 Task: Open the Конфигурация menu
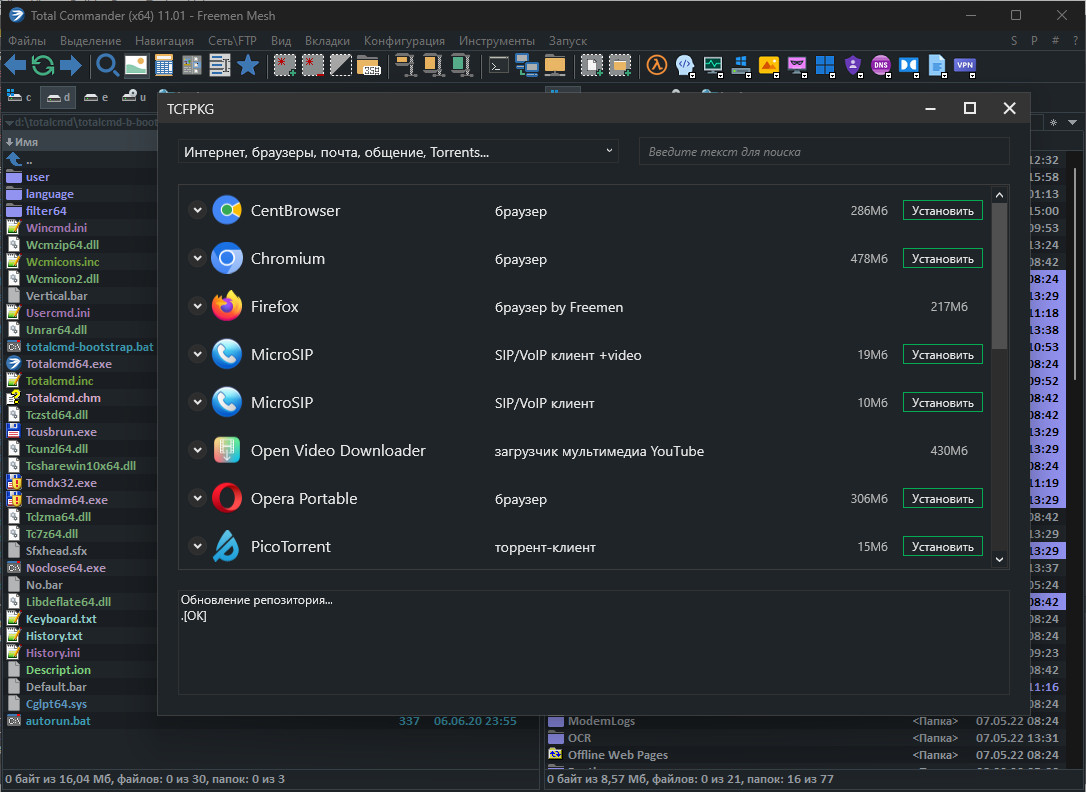(x=404, y=41)
